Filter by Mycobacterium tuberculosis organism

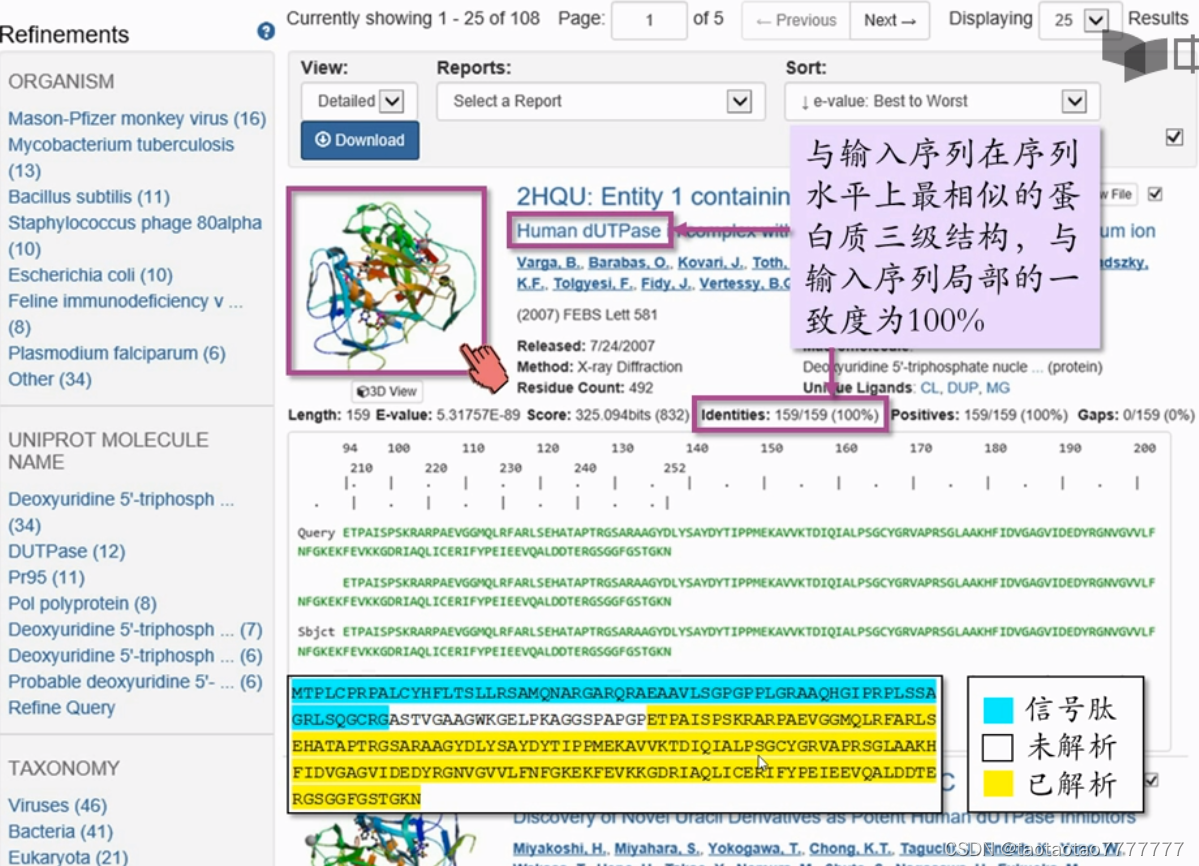click(x=121, y=157)
